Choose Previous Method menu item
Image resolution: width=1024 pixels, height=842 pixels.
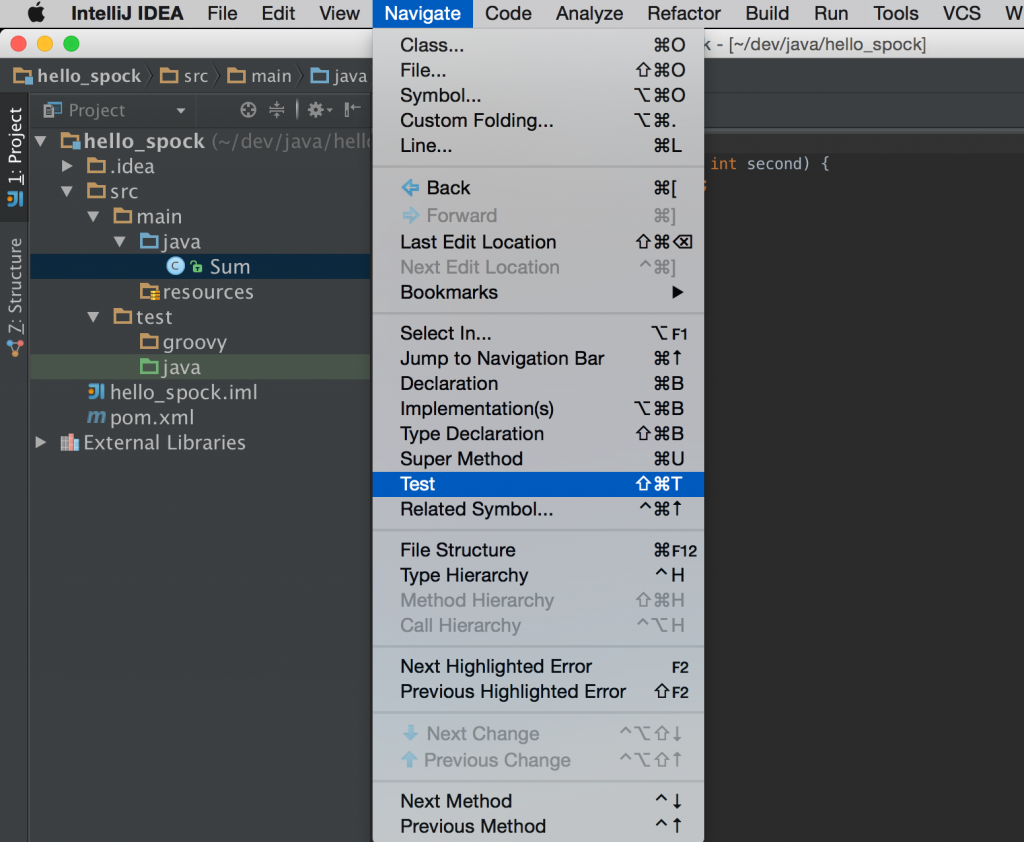click(538, 826)
